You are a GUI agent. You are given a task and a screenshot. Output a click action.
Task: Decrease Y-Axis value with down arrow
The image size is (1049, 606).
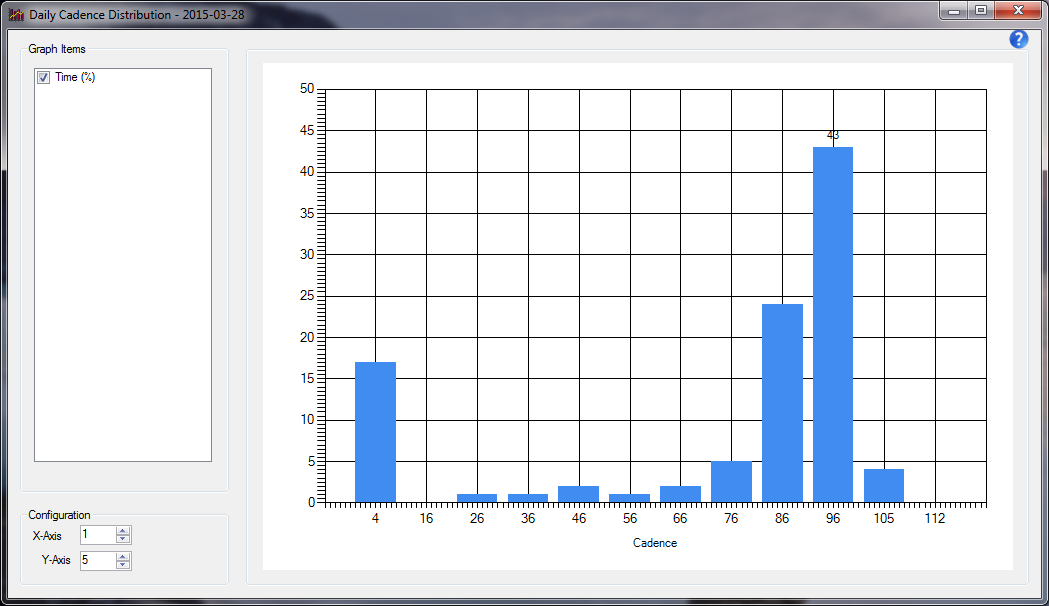[x=123, y=565]
